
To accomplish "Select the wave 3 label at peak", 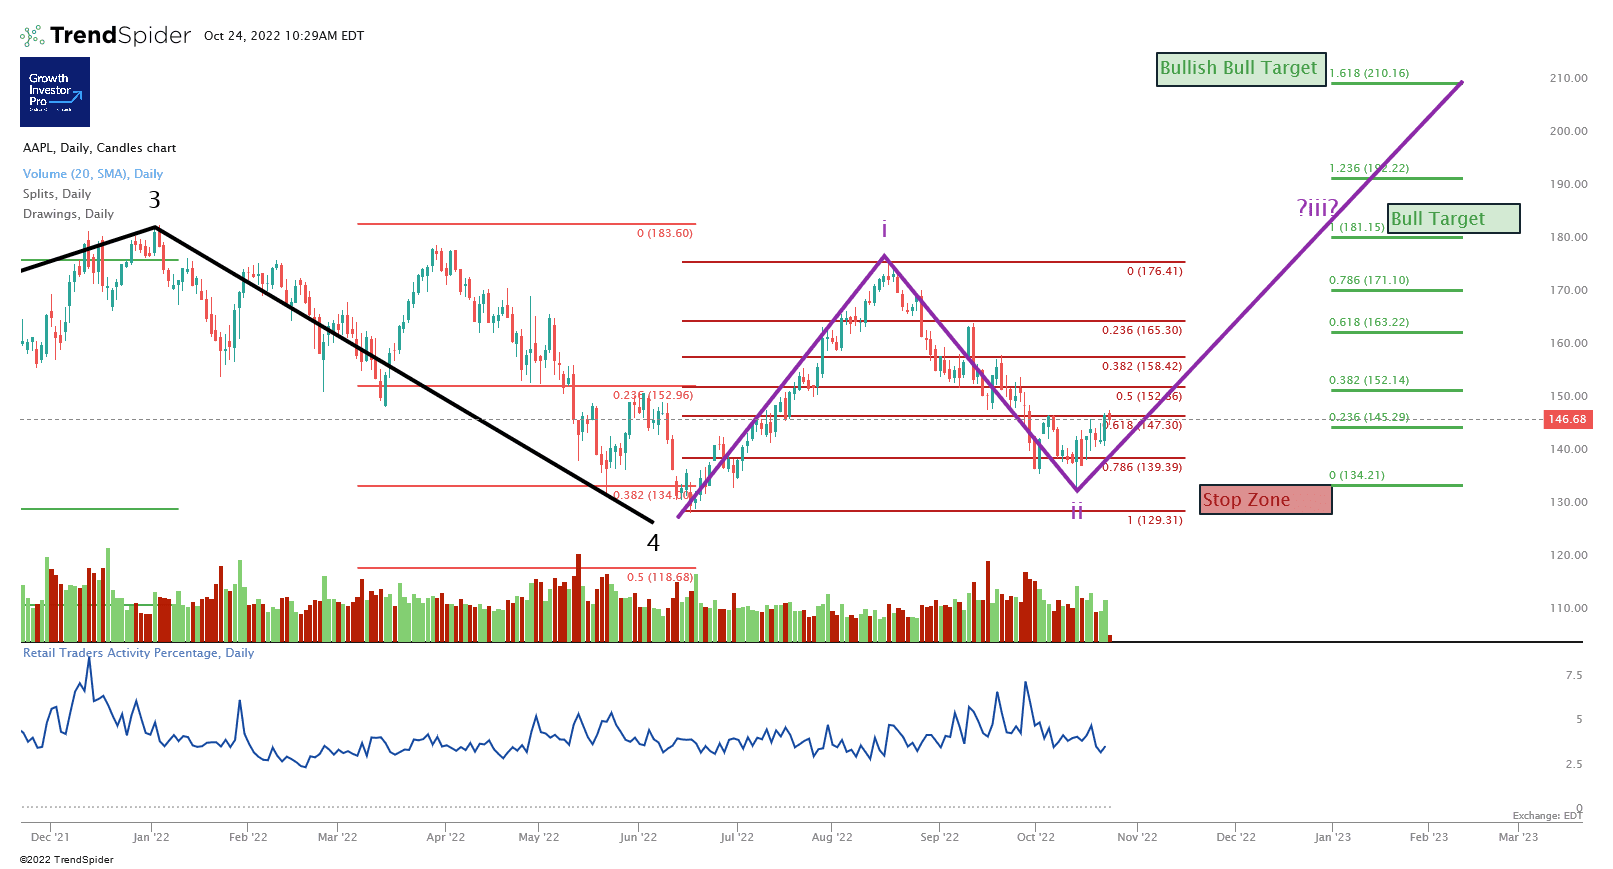I will [154, 201].
